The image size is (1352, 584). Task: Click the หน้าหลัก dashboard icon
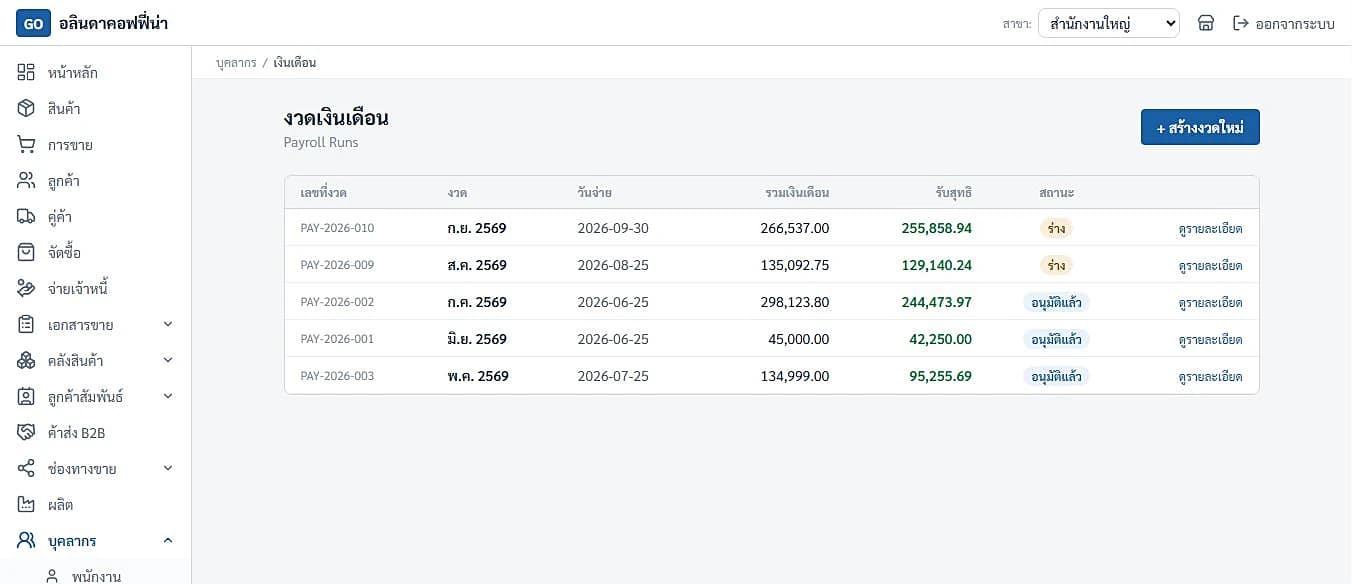point(27,73)
